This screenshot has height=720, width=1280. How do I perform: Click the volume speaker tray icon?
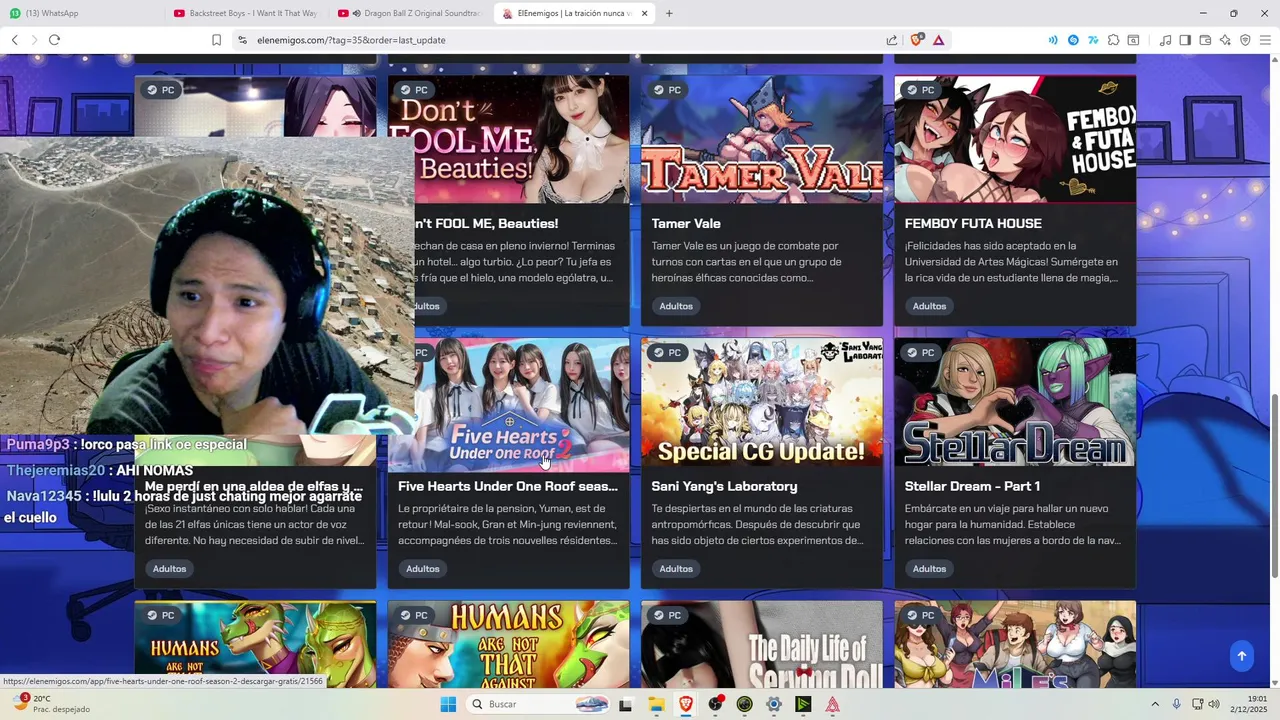1214,704
